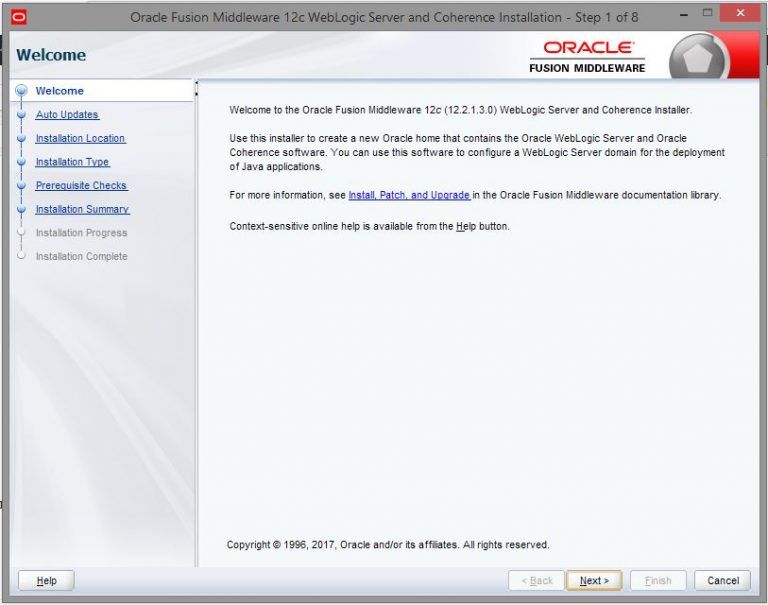Click the Installation Summary step bullet icon
Image resolution: width=768 pixels, height=605 pixels.
(x=20, y=210)
